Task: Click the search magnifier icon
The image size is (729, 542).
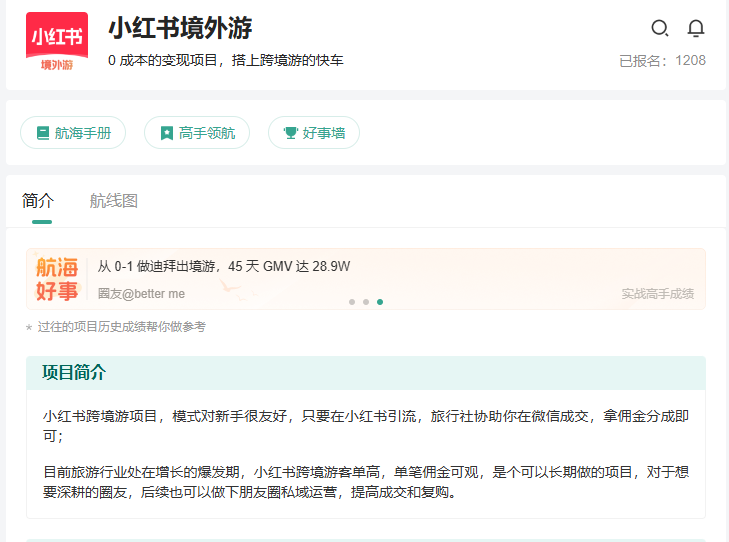Action: coord(660,28)
